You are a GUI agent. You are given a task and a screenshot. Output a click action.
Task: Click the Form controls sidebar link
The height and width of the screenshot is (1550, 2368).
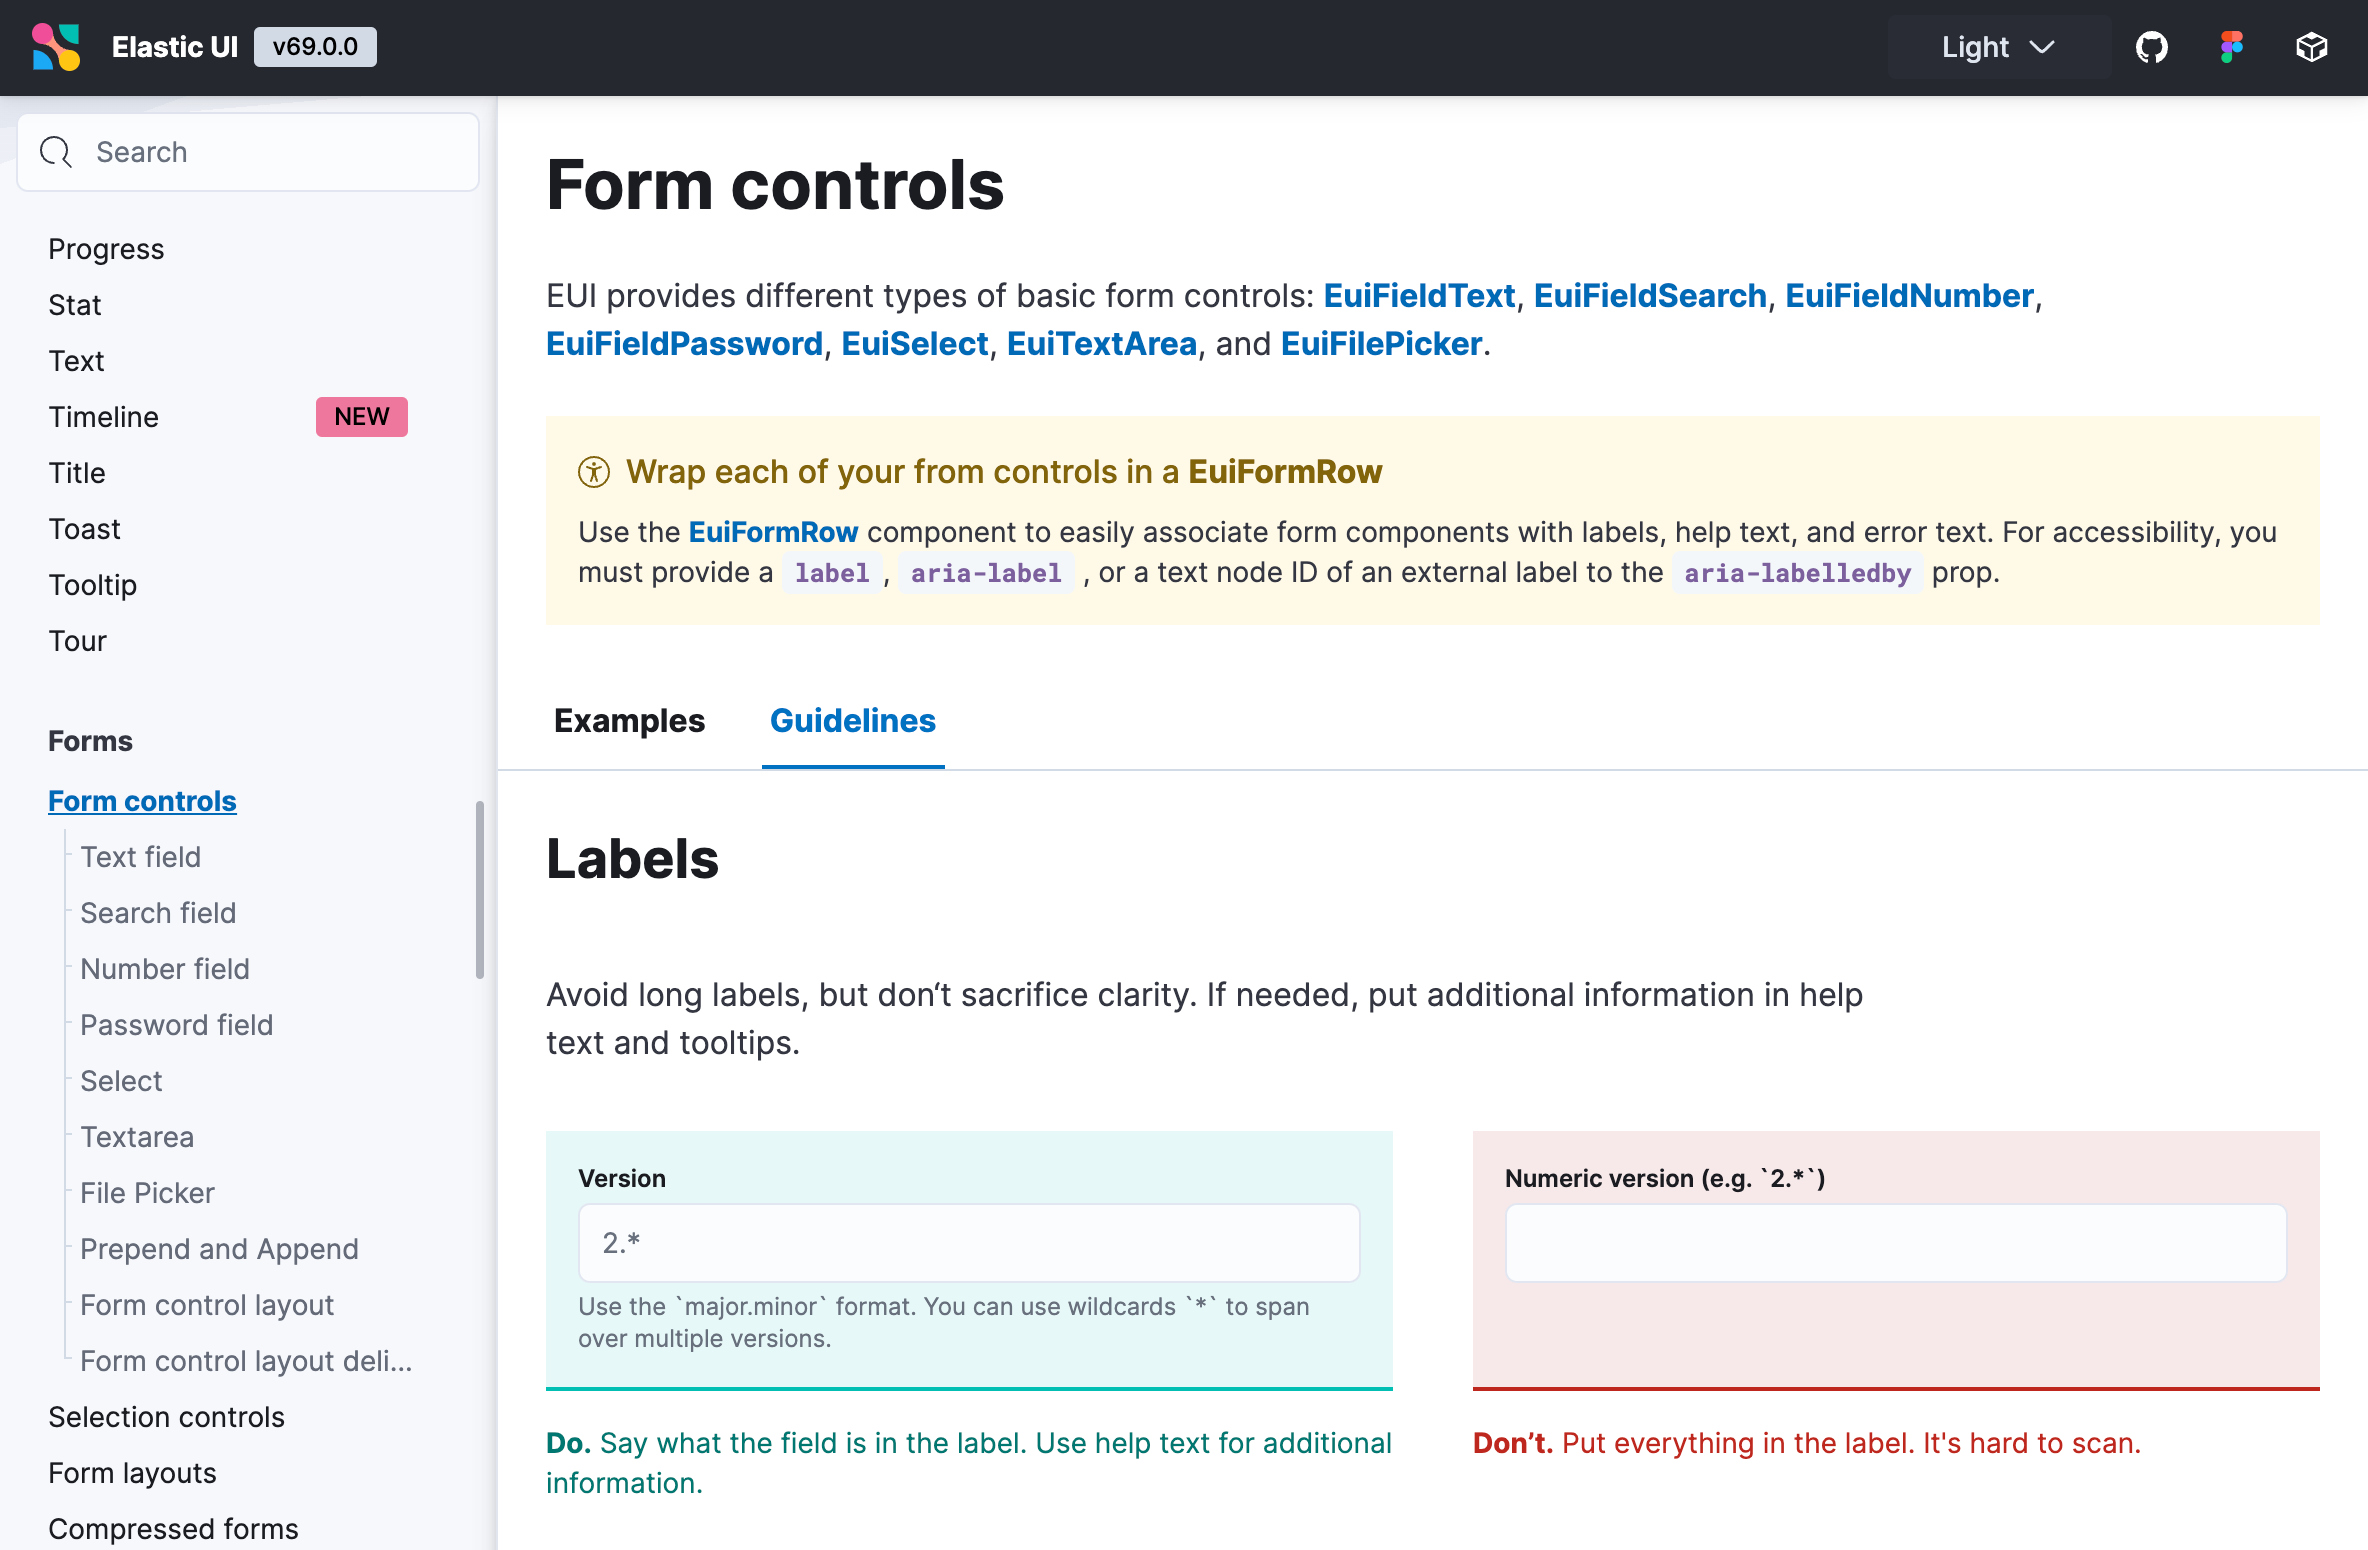pos(142,801)
